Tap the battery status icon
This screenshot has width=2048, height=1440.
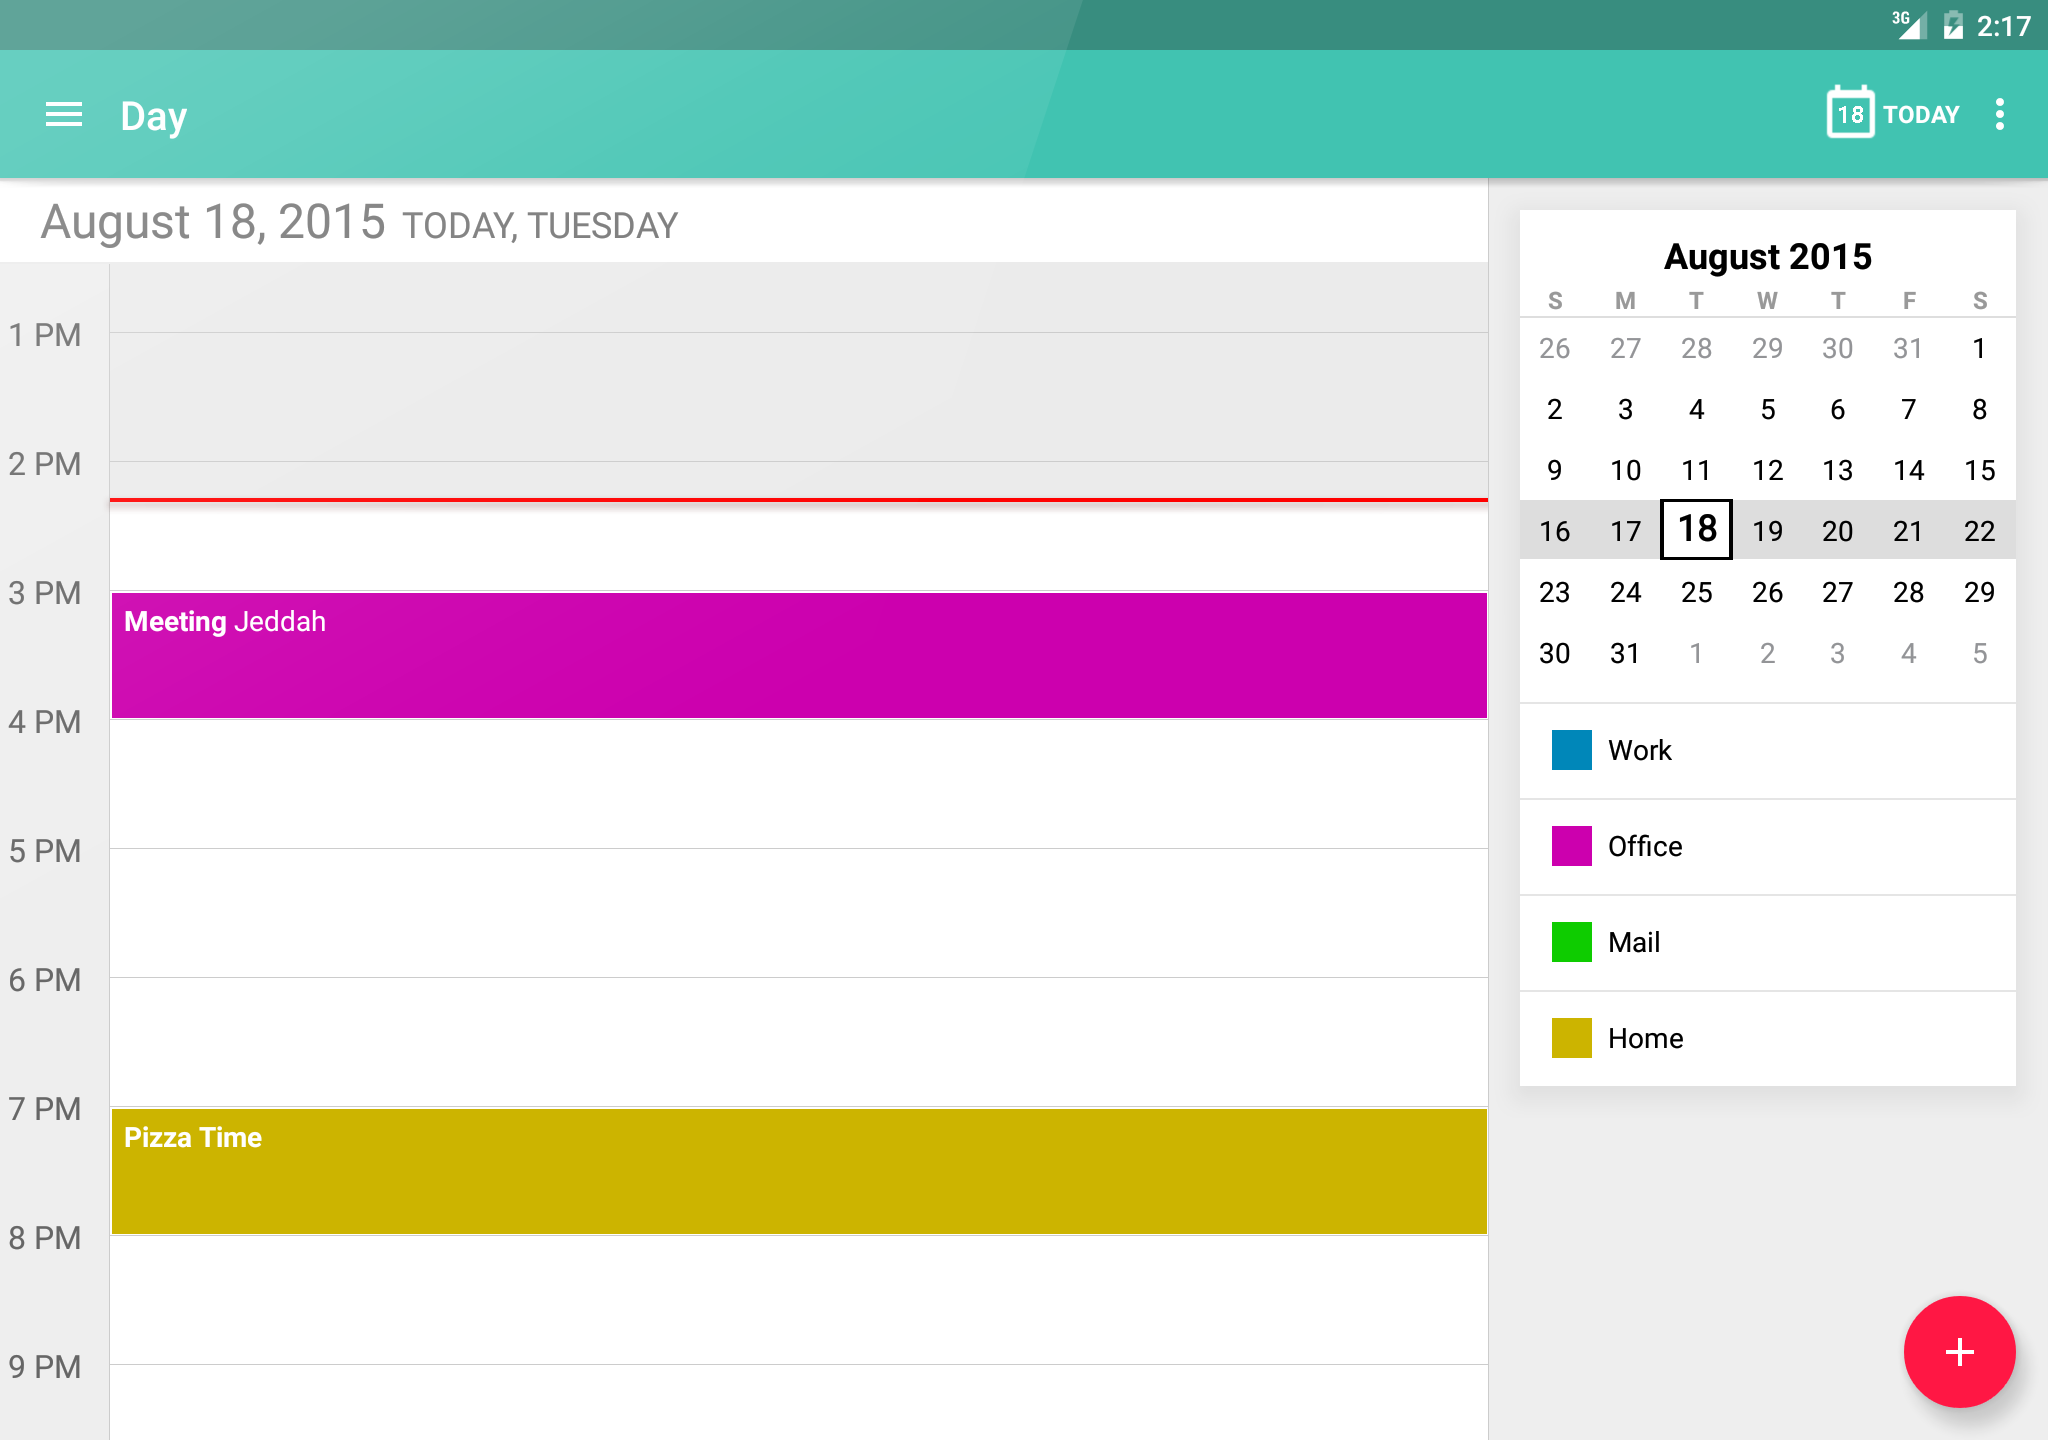[1952, 25]
